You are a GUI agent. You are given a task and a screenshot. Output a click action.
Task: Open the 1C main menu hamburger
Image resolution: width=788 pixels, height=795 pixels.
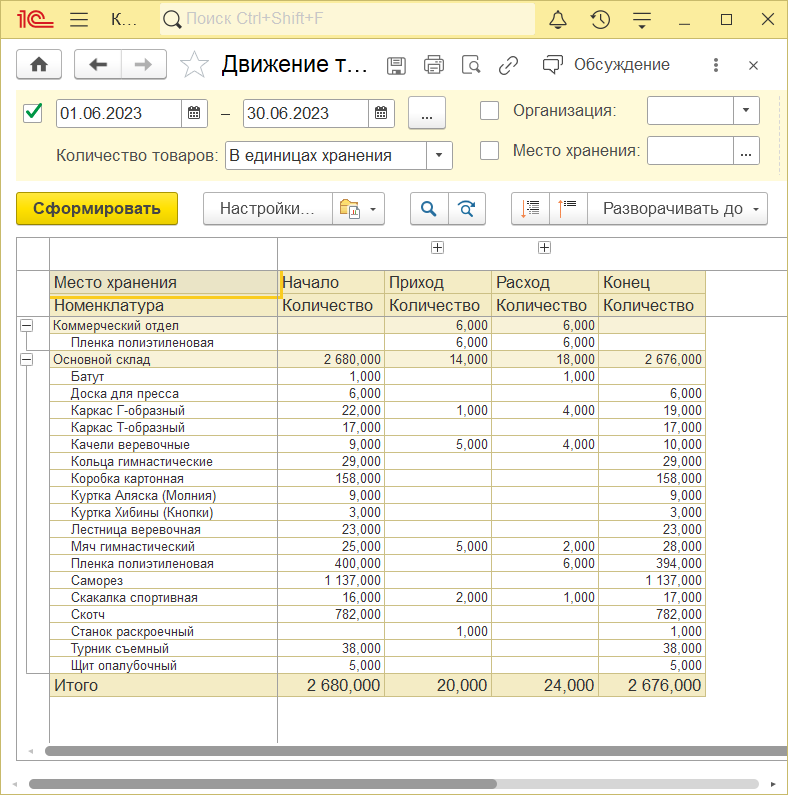pos(79,19)
